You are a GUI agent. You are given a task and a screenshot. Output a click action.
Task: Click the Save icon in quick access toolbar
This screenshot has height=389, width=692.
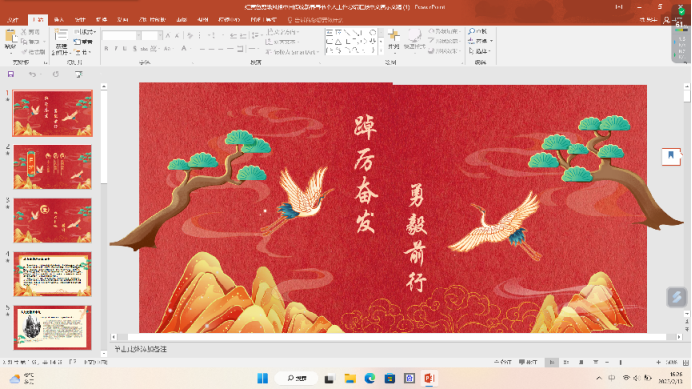(11, 74)
